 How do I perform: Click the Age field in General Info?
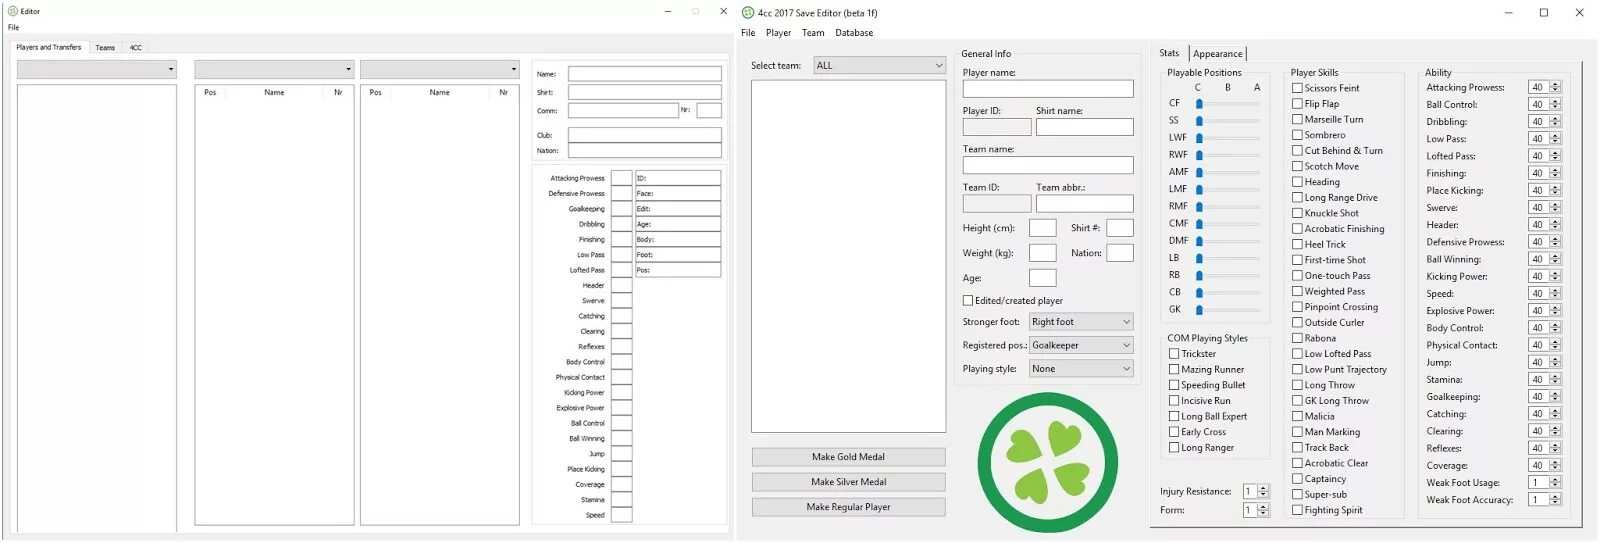coord(1042,278)
